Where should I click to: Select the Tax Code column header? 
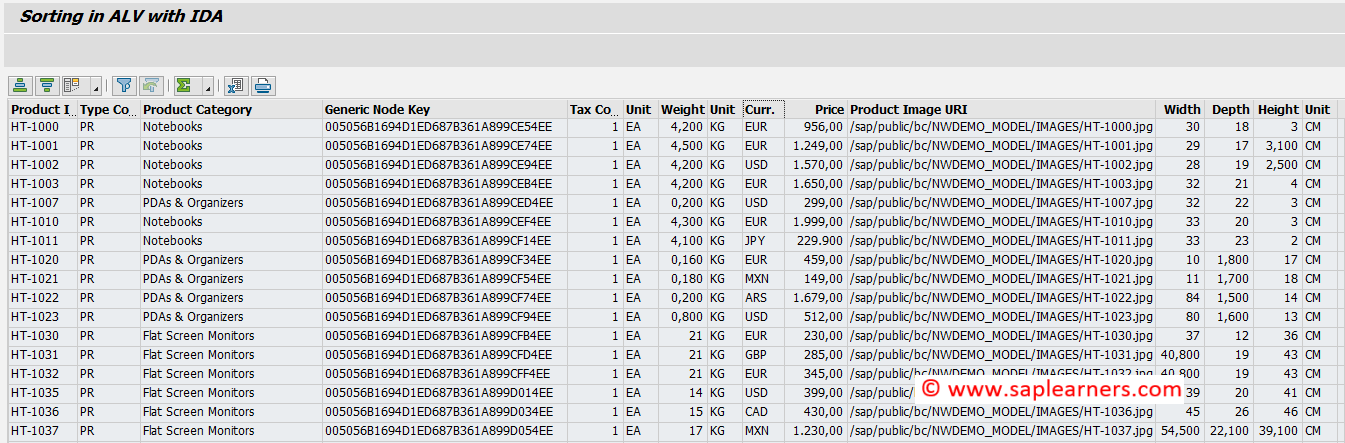tap(595, 109)
